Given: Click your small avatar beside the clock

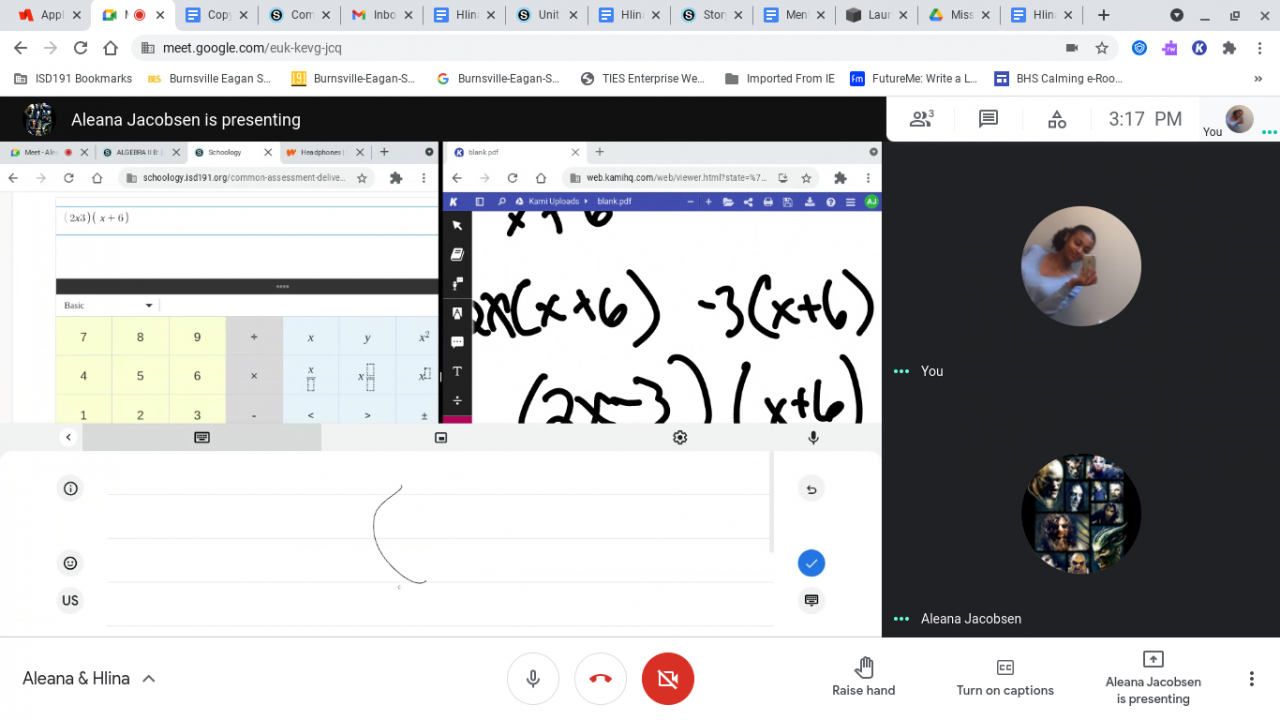Looking at the screenshot, I should (x=1239, y=119).
